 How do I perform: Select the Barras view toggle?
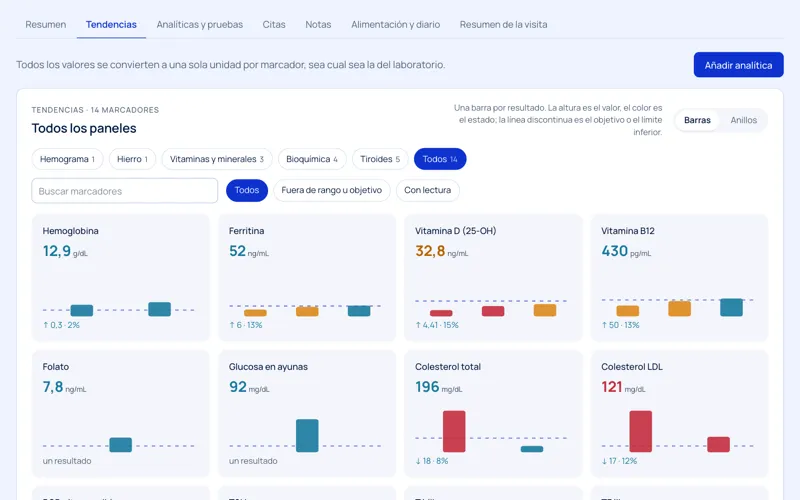tap(697, 120)
